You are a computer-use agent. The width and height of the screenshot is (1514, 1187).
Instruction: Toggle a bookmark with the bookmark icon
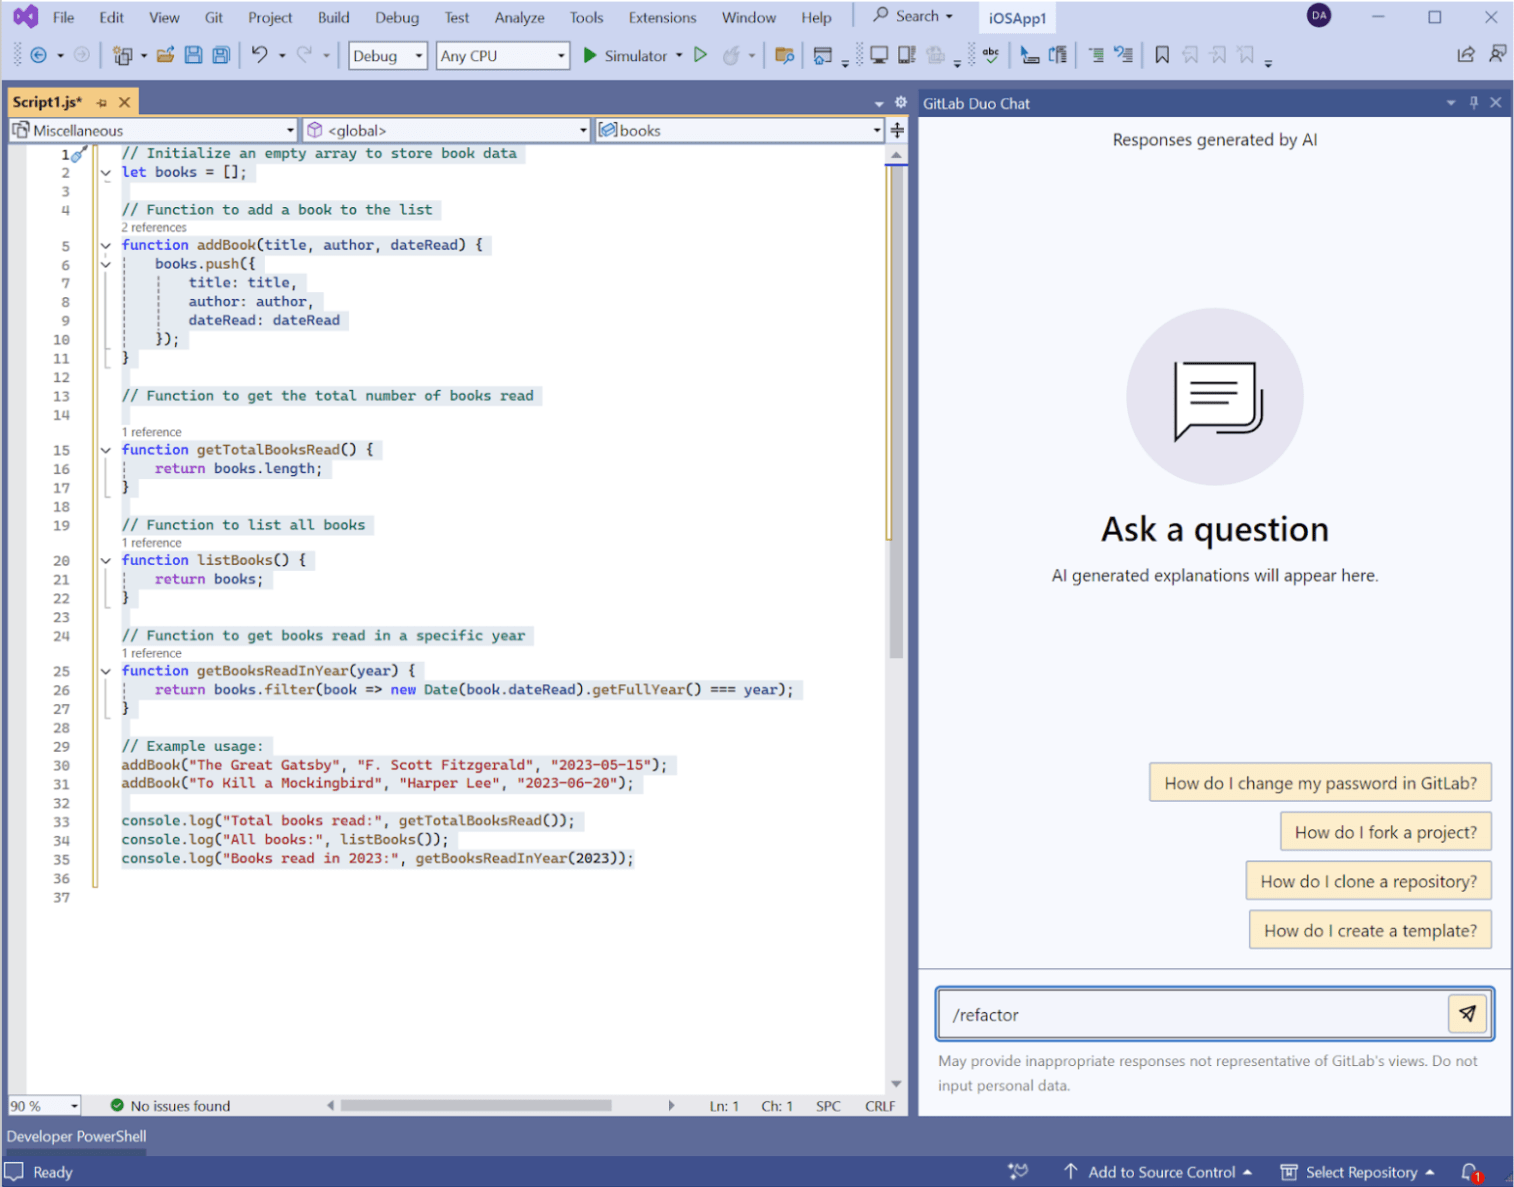tap(1161, 55)
